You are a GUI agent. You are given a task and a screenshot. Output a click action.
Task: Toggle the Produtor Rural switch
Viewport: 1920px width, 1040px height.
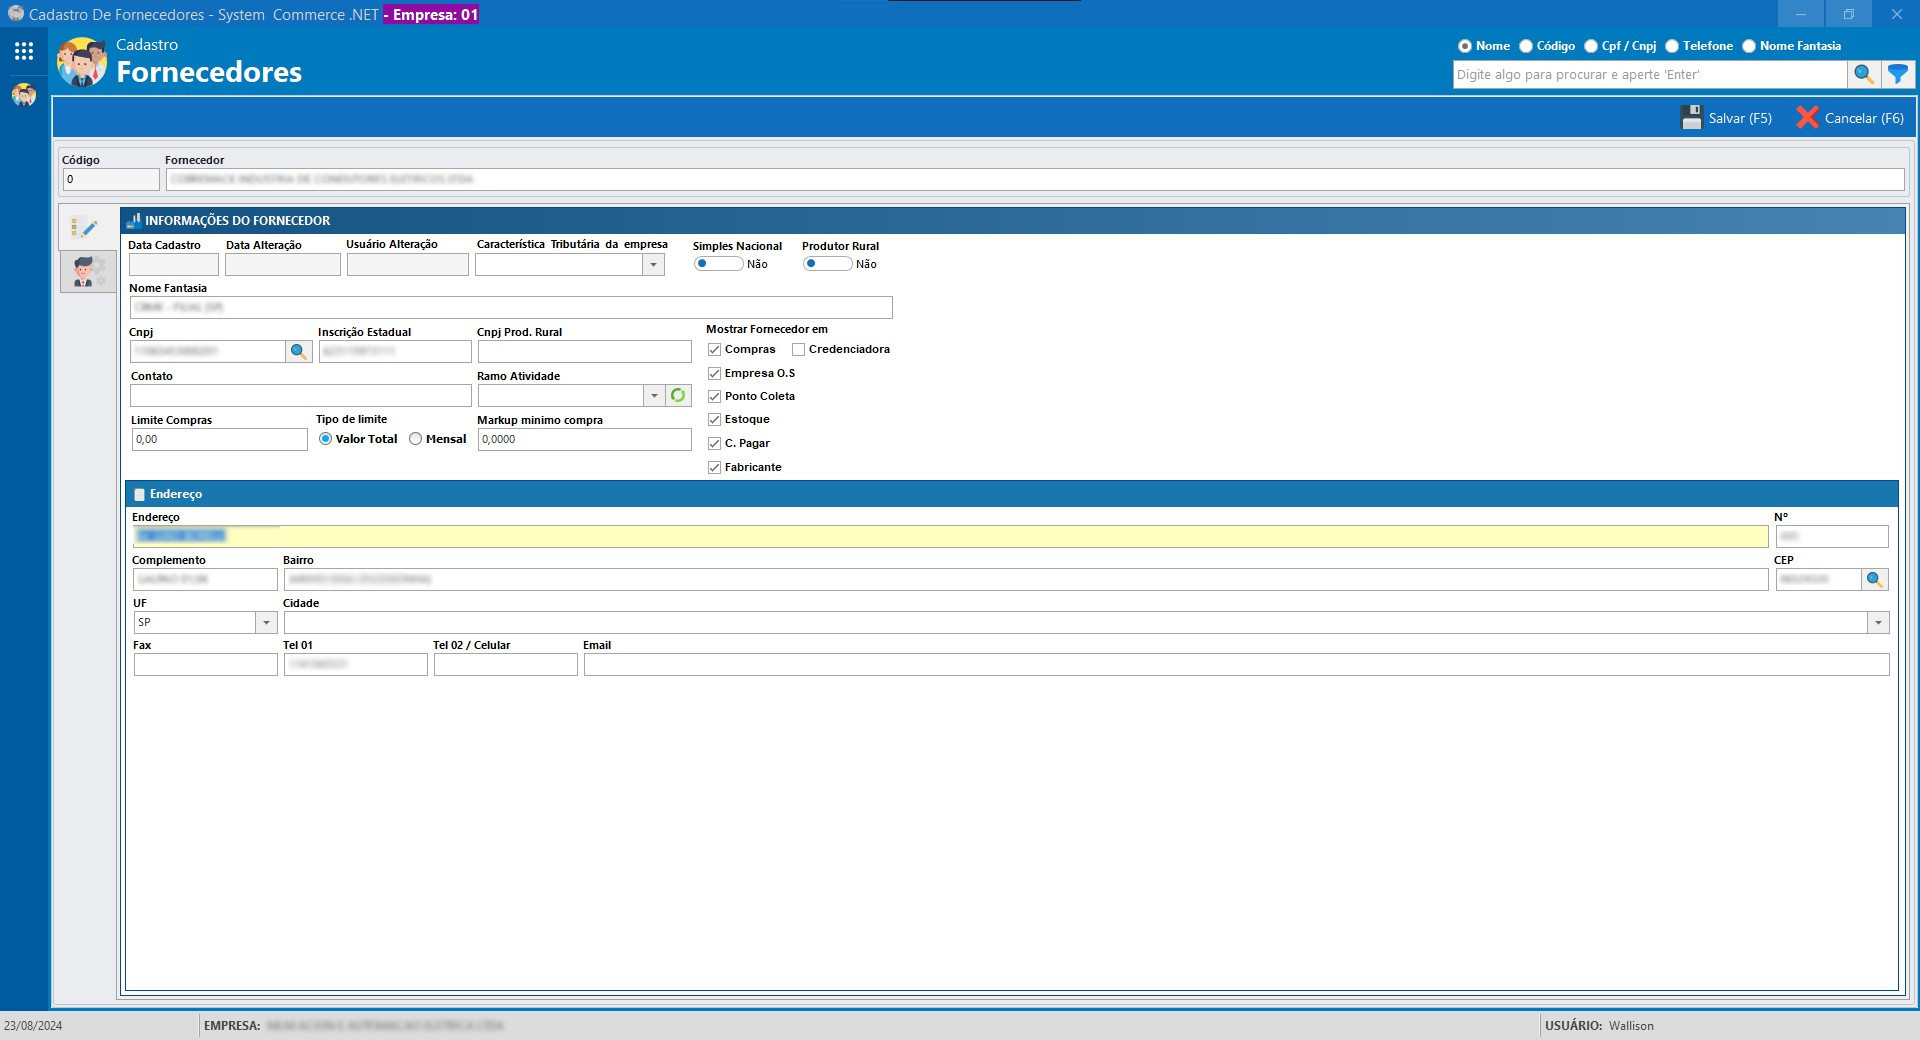(x=826, y=264)
